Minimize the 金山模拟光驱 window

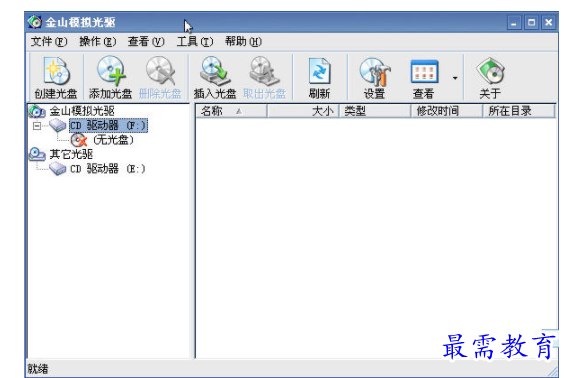click(514, 23)
